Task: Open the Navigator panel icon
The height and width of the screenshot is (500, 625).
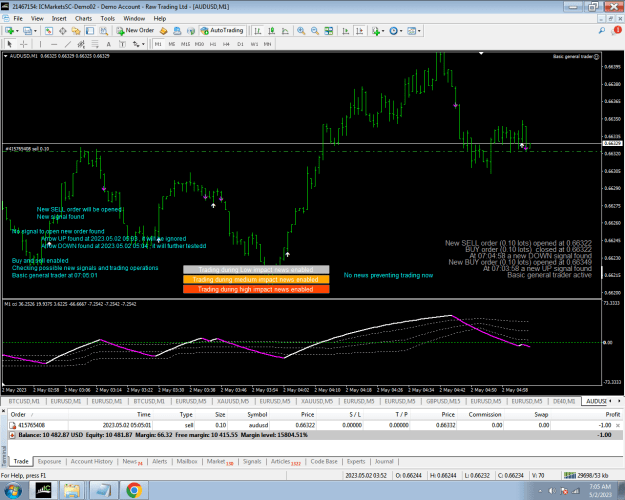Action: (76, 31)
